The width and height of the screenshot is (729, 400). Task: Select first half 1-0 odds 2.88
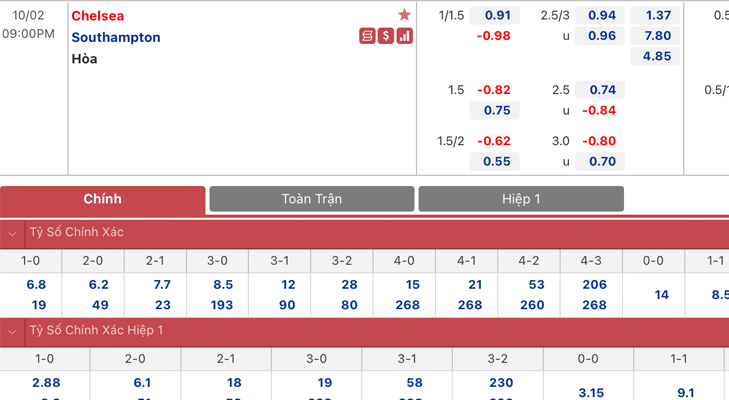click(x=46, y=383)
